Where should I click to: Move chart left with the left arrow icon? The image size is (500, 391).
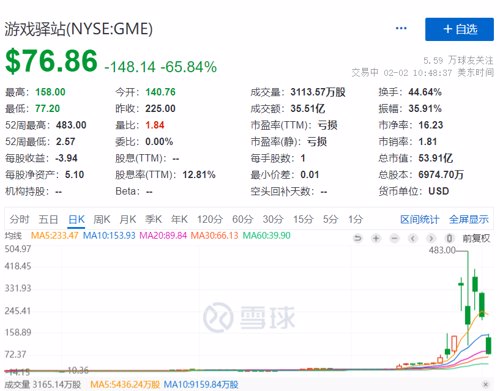tap(413, 238)
